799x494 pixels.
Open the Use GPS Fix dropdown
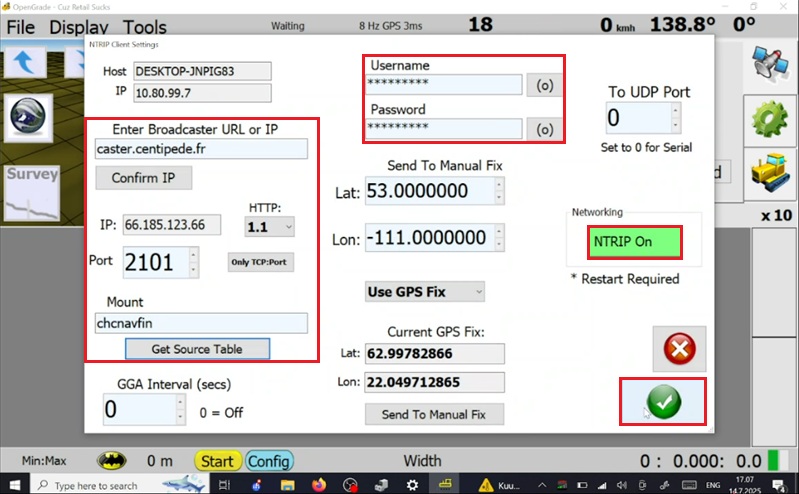point(425,291)
